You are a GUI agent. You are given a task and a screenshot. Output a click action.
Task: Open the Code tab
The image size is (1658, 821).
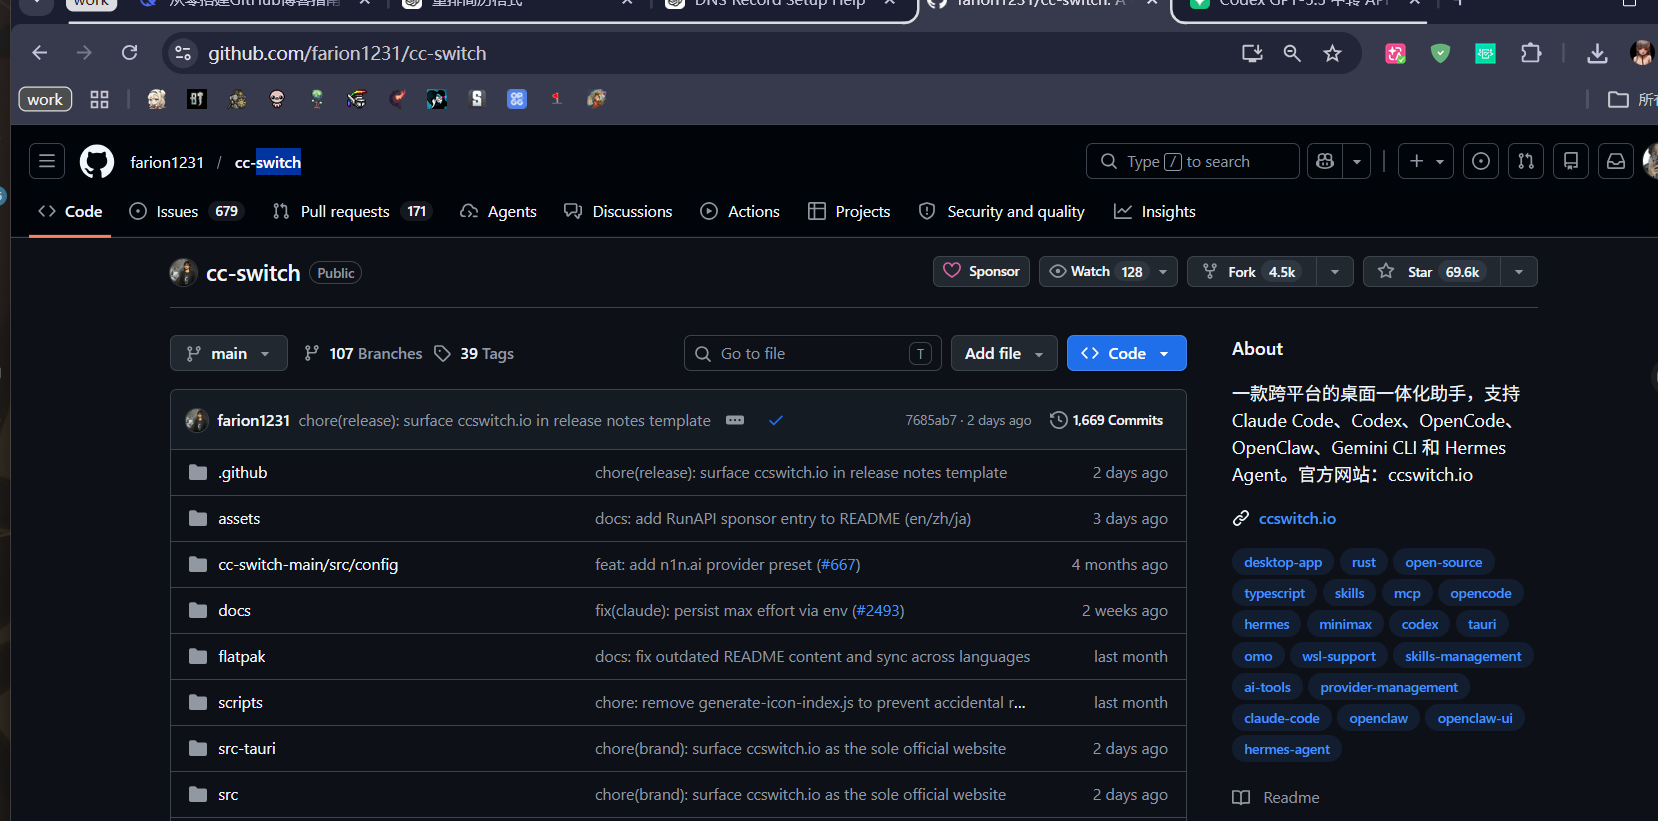point(70,211)
